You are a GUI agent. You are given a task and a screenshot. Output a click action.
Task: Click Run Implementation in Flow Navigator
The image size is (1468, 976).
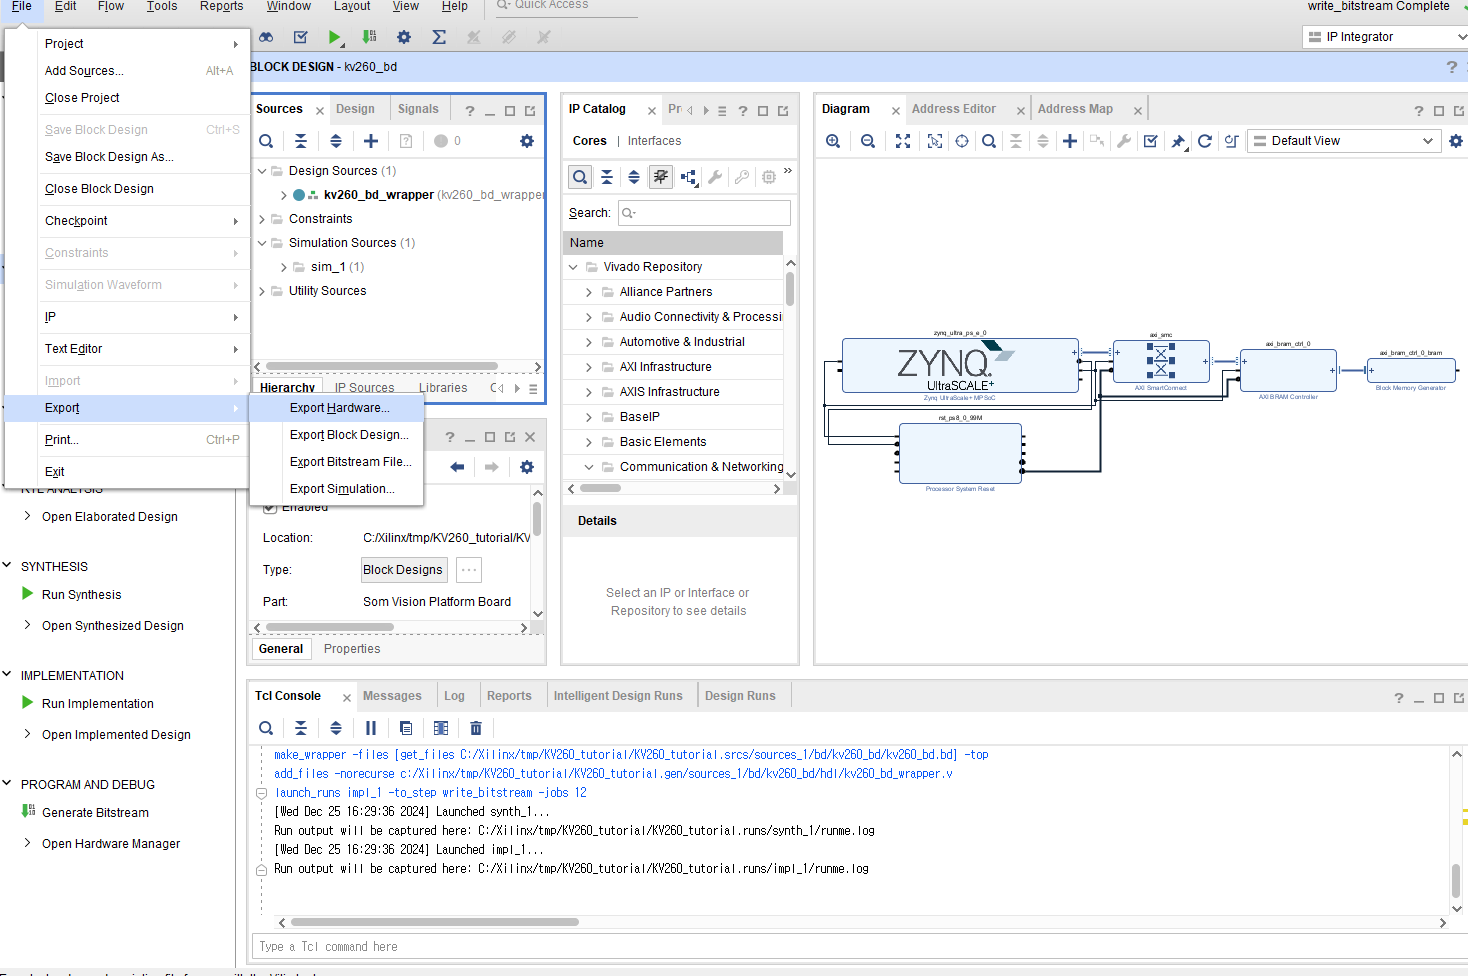[x=98, y=704]
